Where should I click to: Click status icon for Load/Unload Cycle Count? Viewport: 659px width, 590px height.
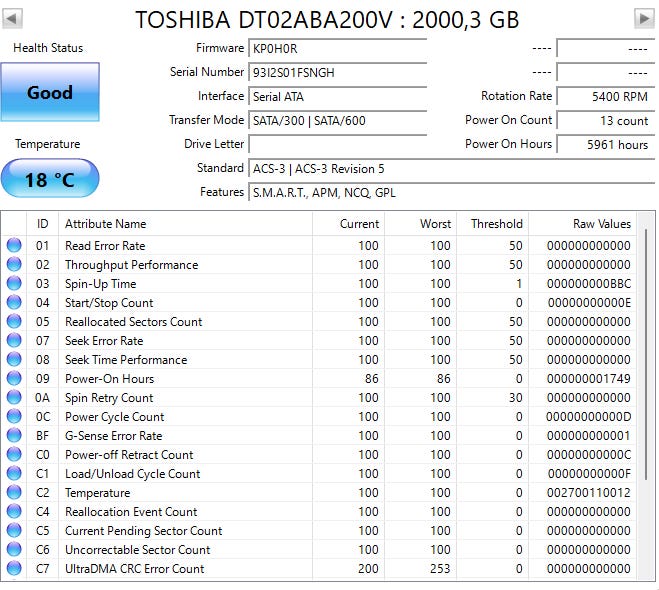pyautogui.click(x=14, y=473)
